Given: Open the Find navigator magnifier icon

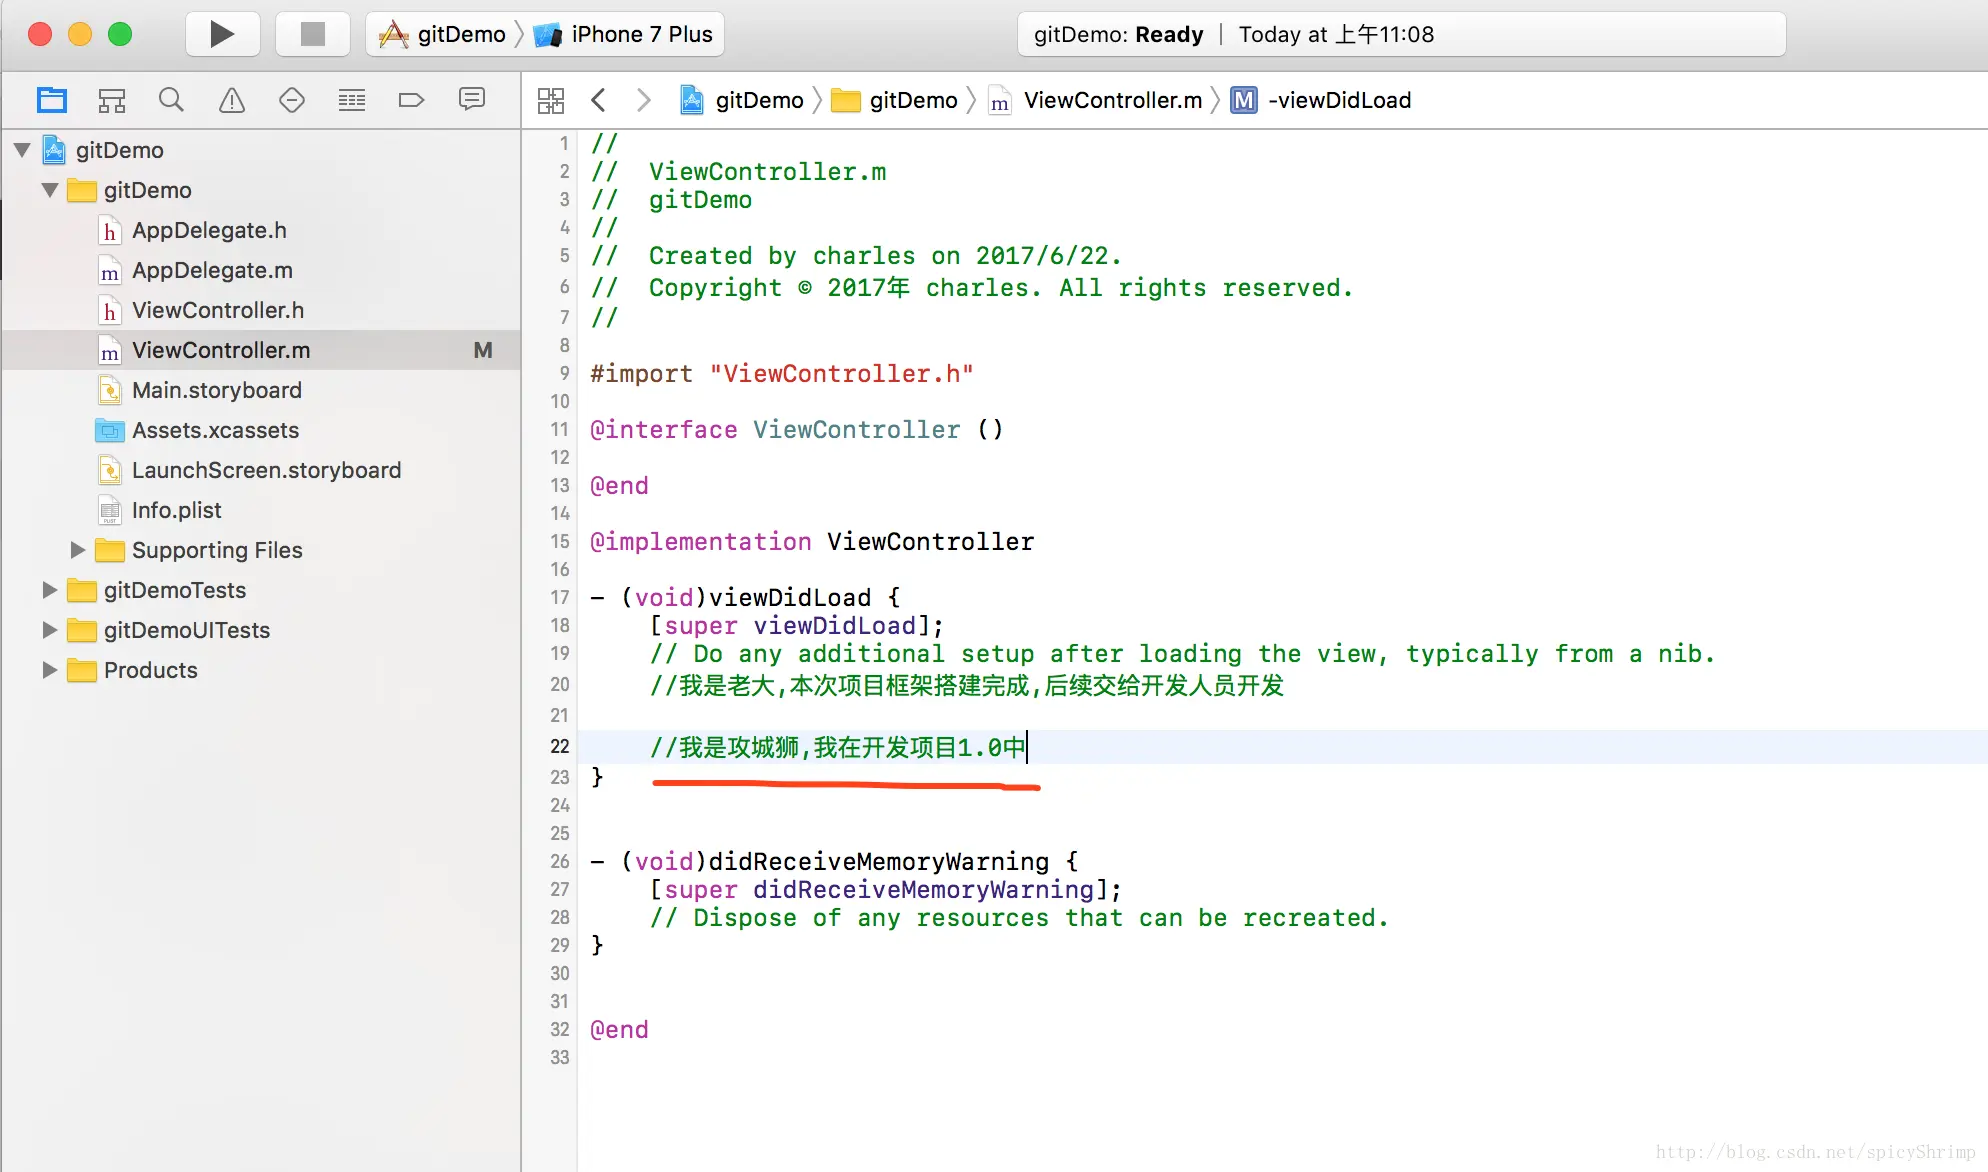Looking at the screenshot, I should coord(171,100).
